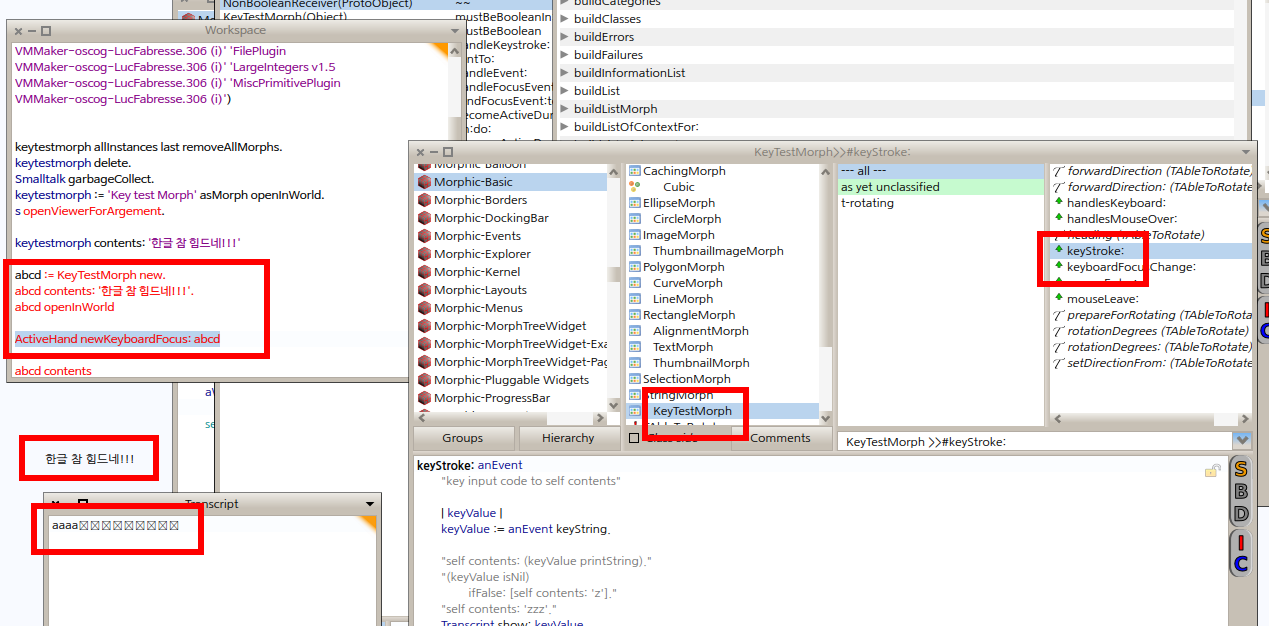Image resolution: width=1269 pixels, height=626 pixels.
Task: Click the Morphic-Borders package icon
Action: coord(424,200)
